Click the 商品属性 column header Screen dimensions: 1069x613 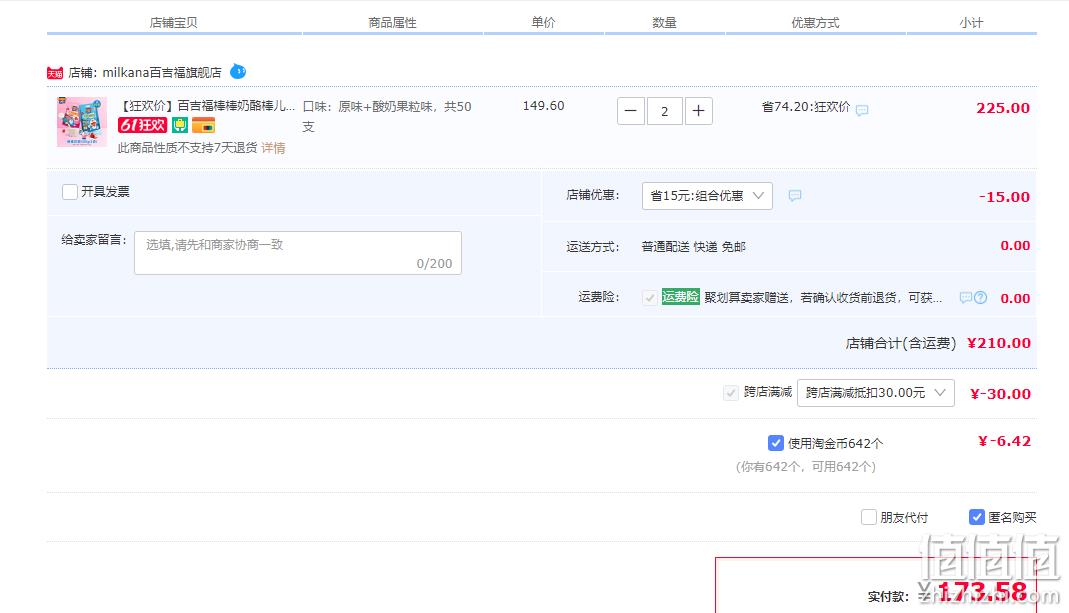(x=392, y=23)
